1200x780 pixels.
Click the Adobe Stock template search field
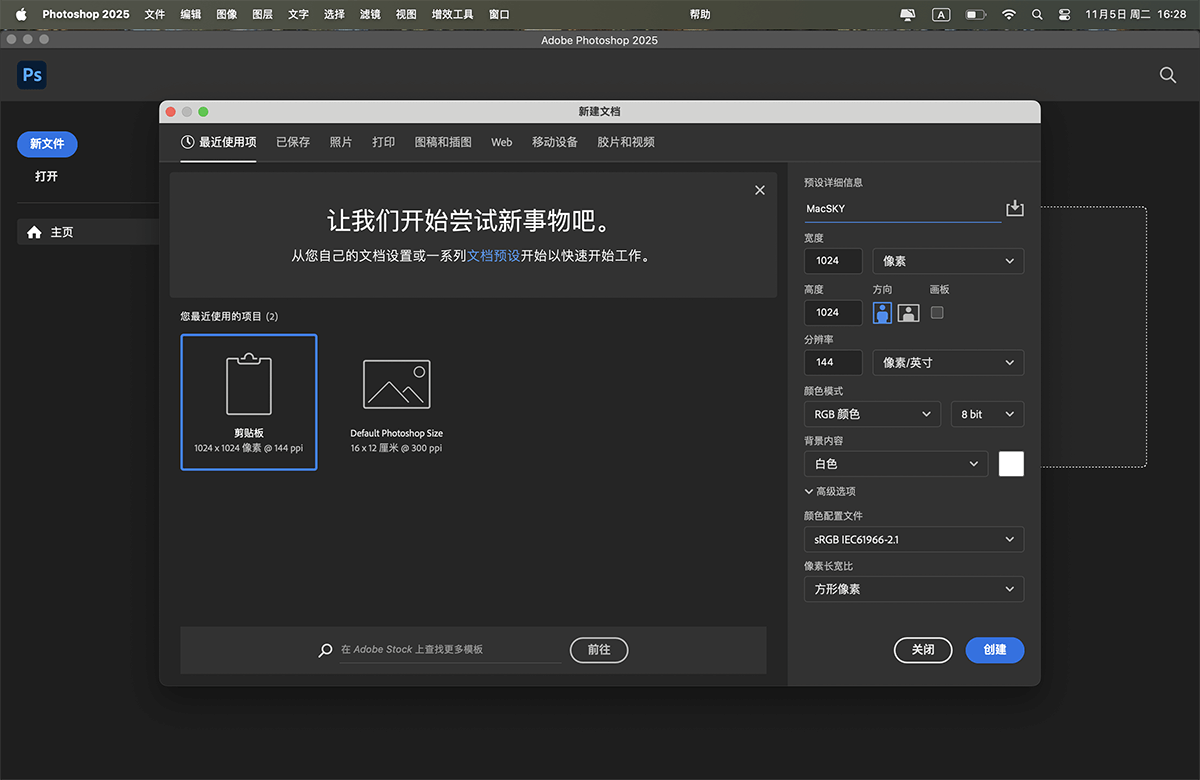[x=450, y=650]
